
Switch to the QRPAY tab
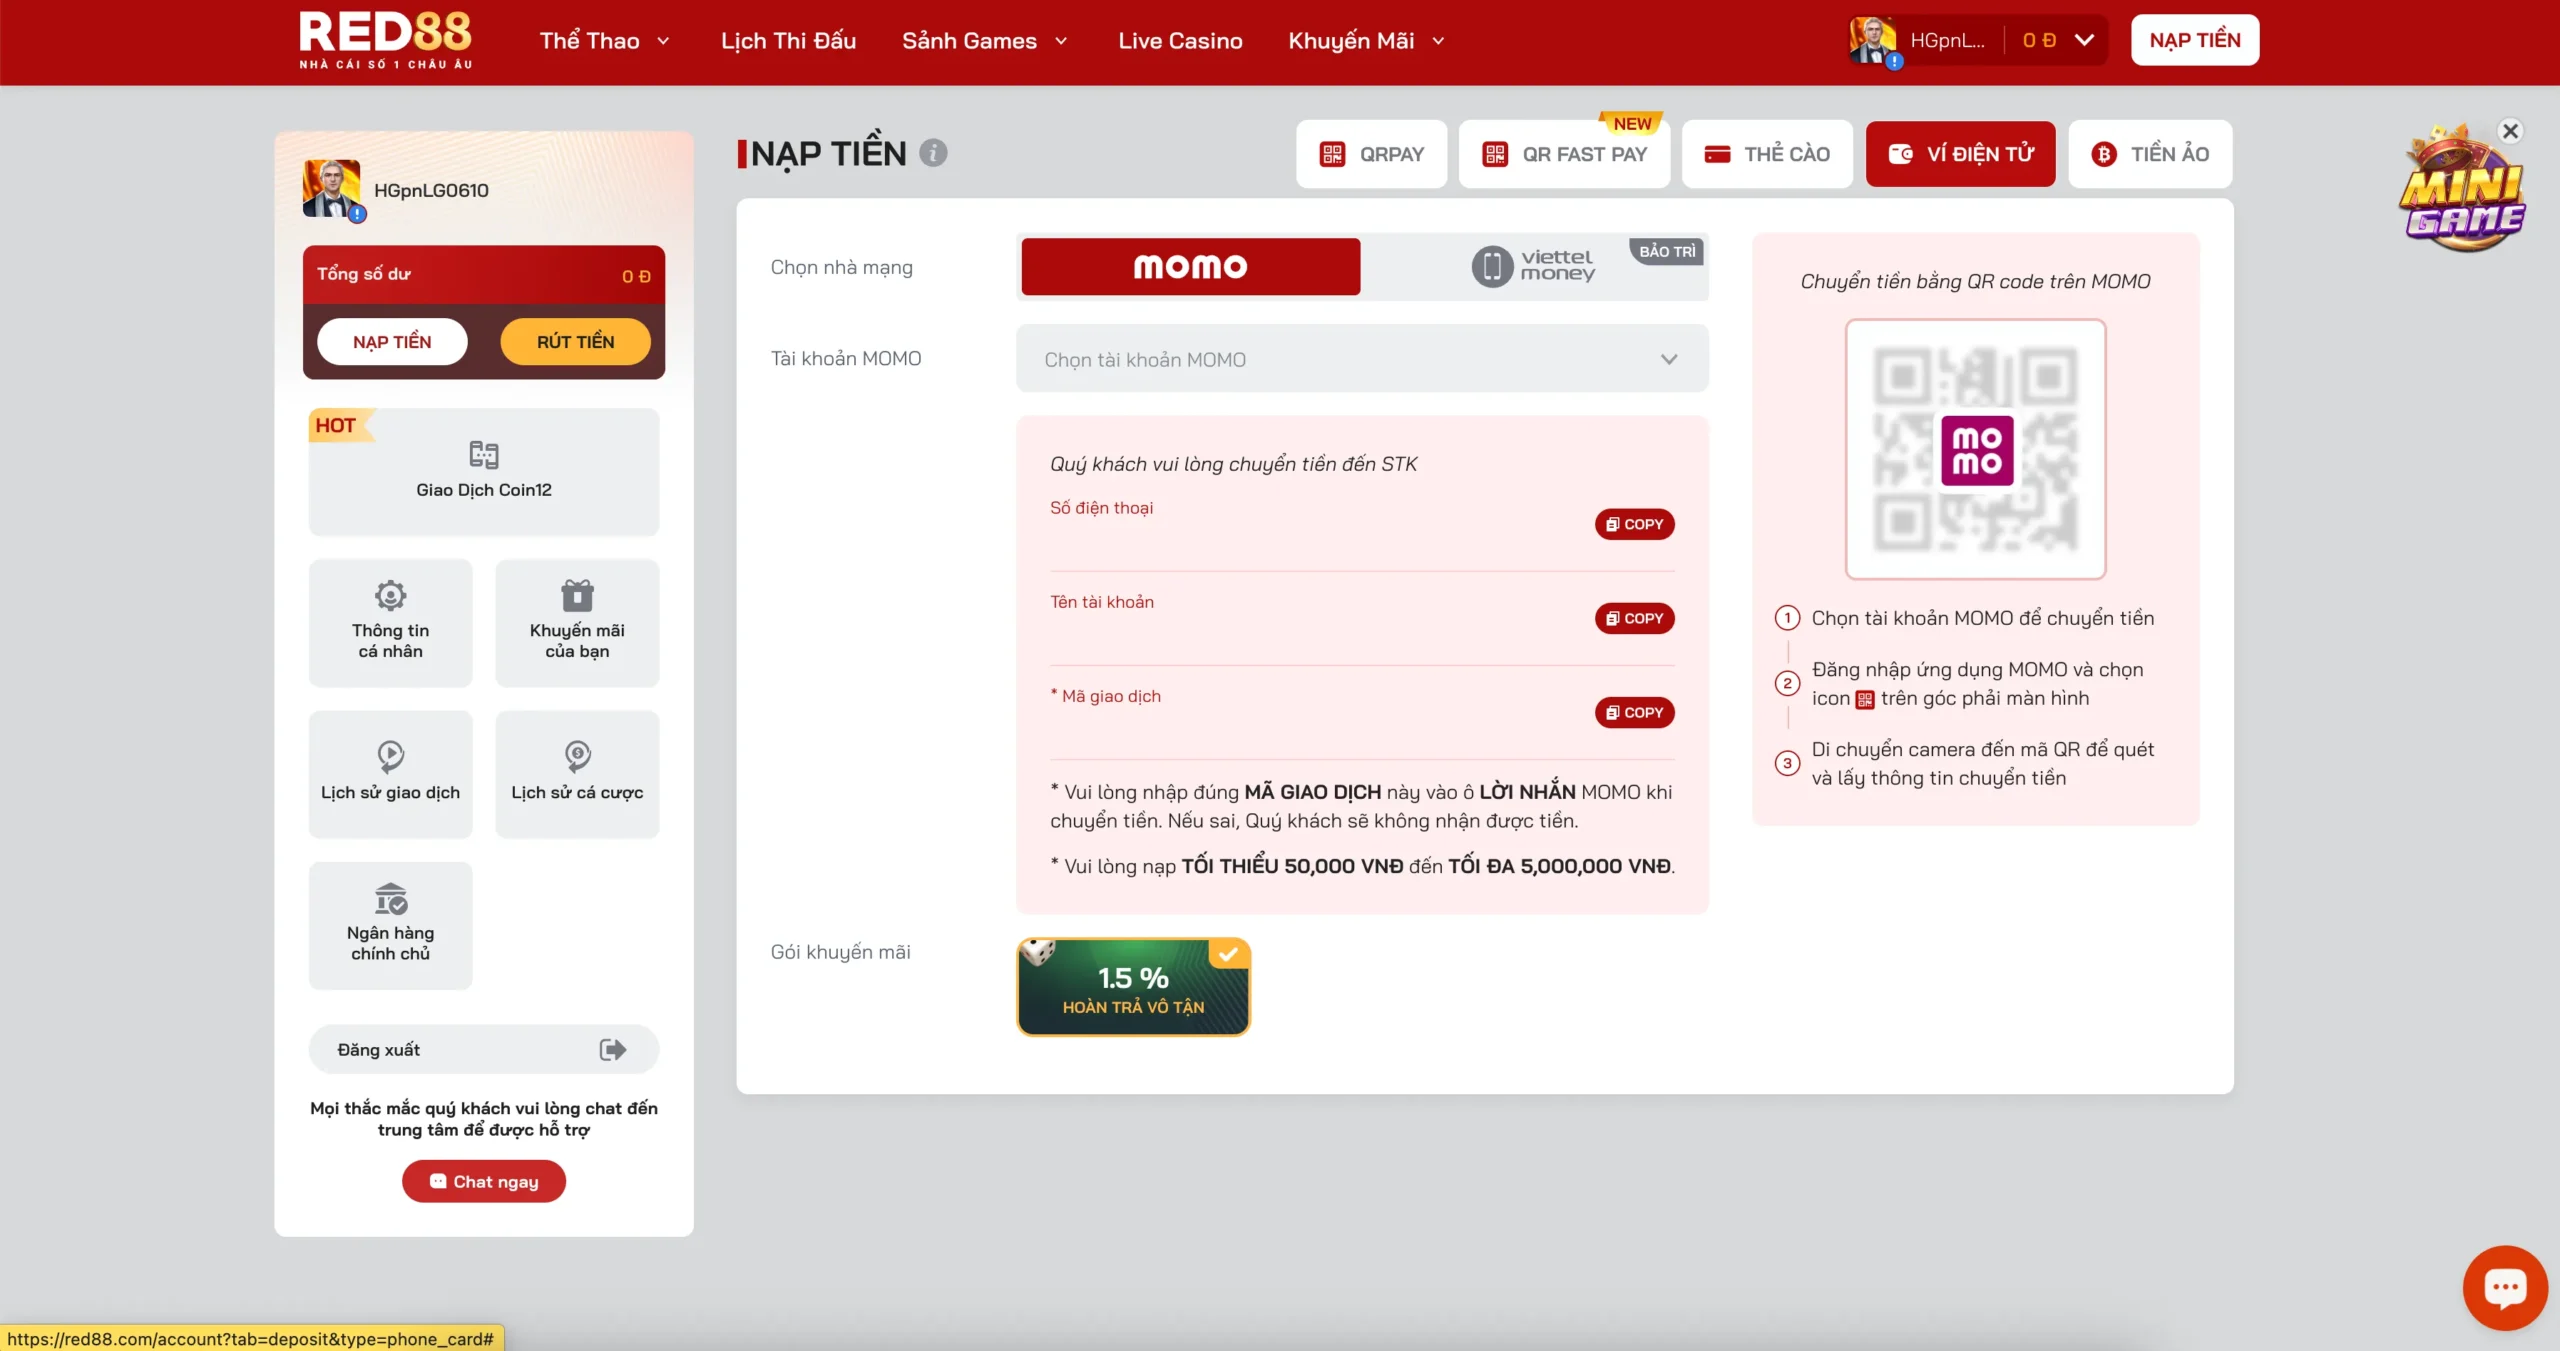pos(1371,154)
